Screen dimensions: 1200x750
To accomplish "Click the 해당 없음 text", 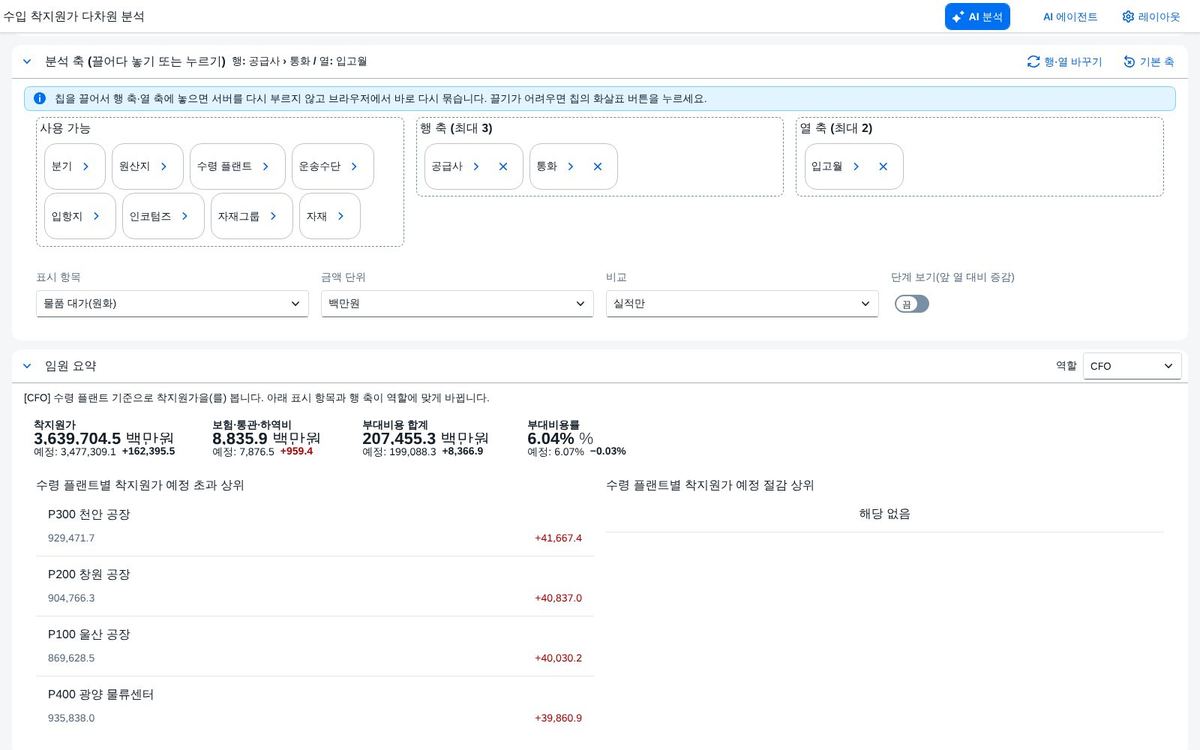I will pyautogui.click(x=885, y=514).
